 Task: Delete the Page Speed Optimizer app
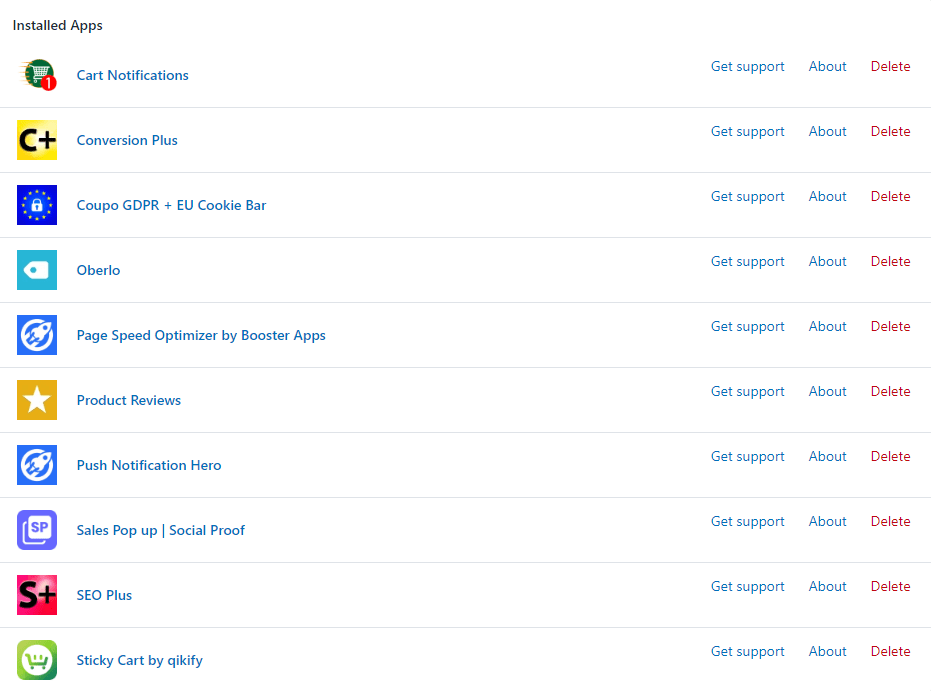pos(890,326)
